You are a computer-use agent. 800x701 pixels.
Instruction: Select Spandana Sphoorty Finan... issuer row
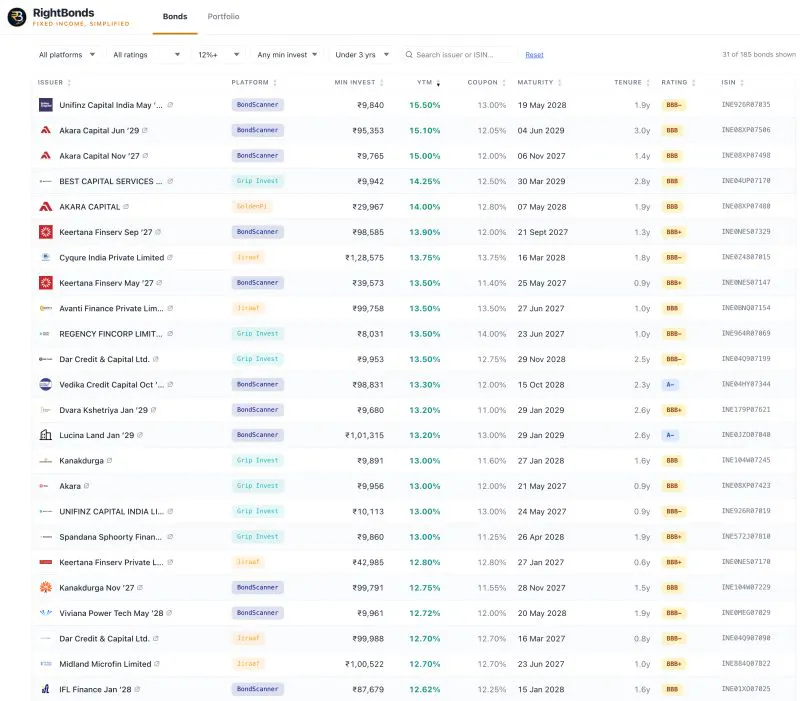click(413, 537)
